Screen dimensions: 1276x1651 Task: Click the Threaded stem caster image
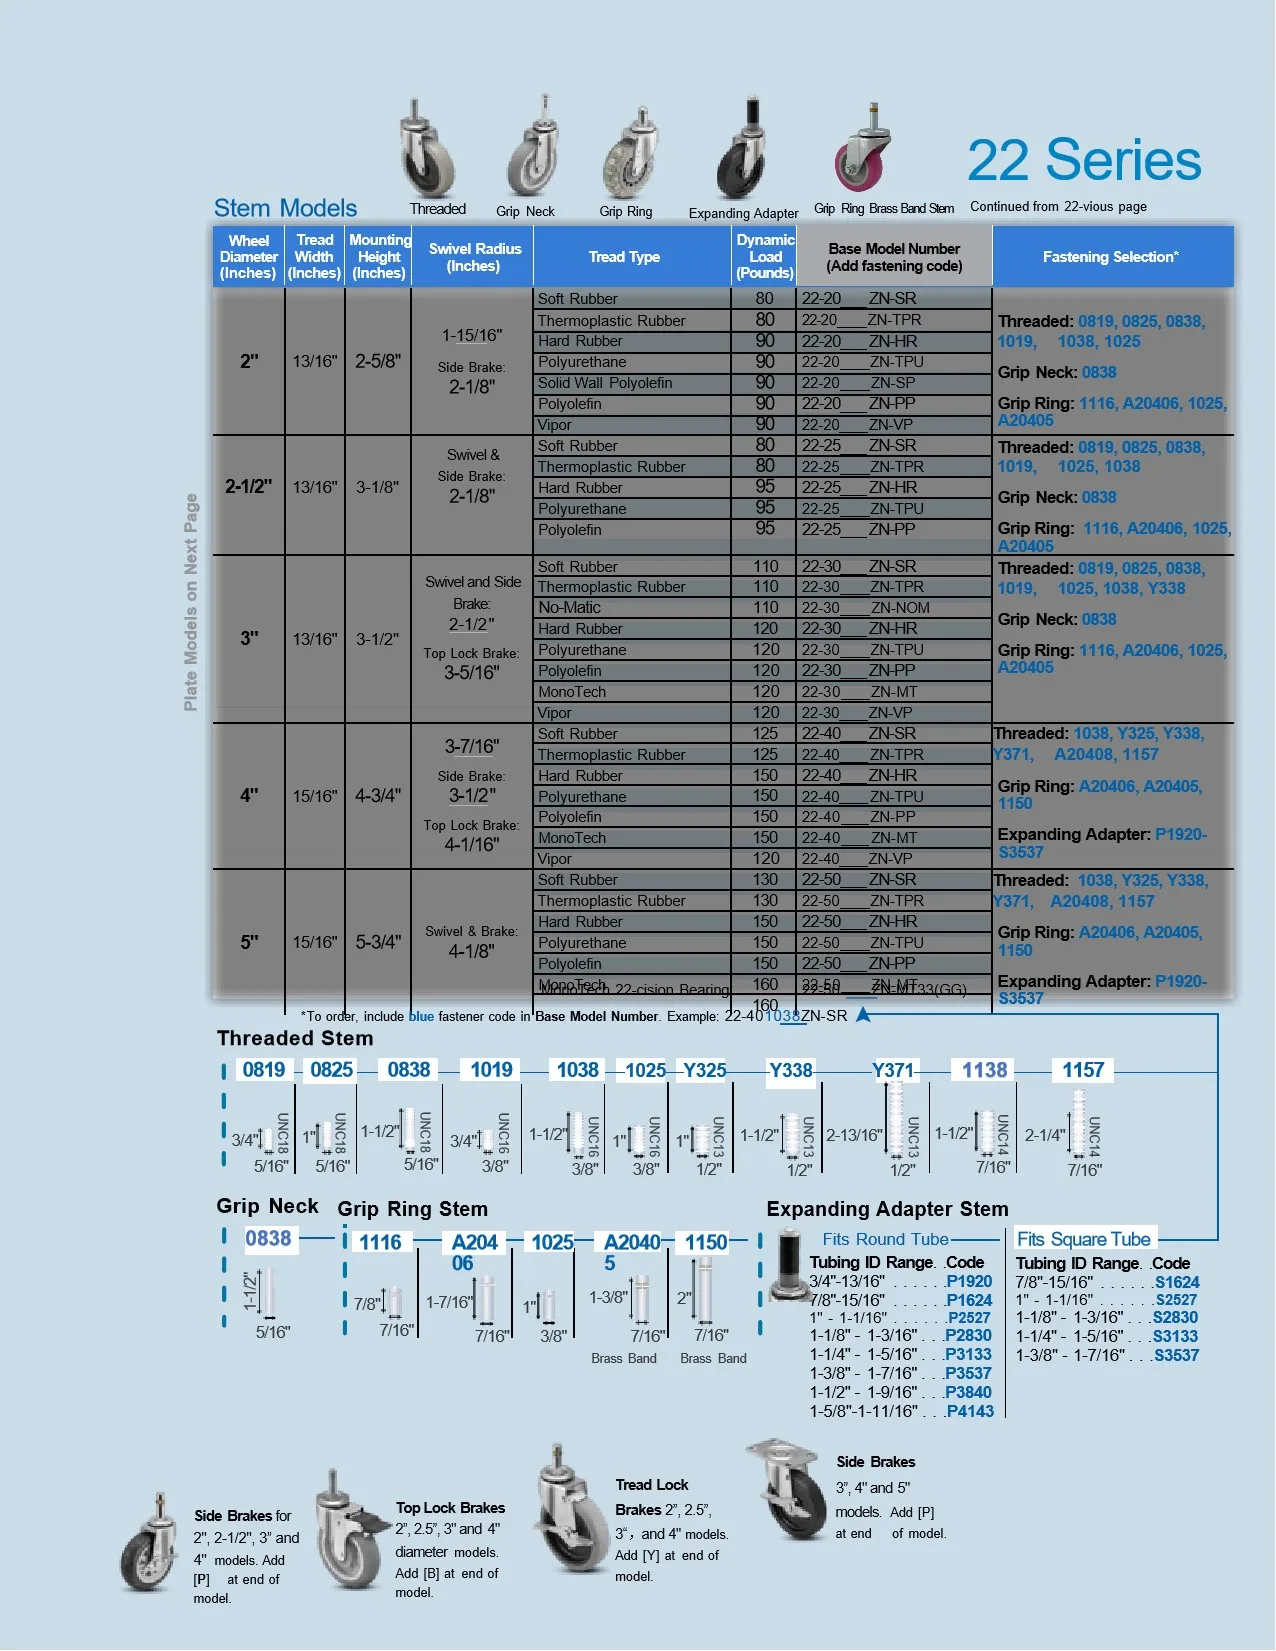tap(427, 150)
